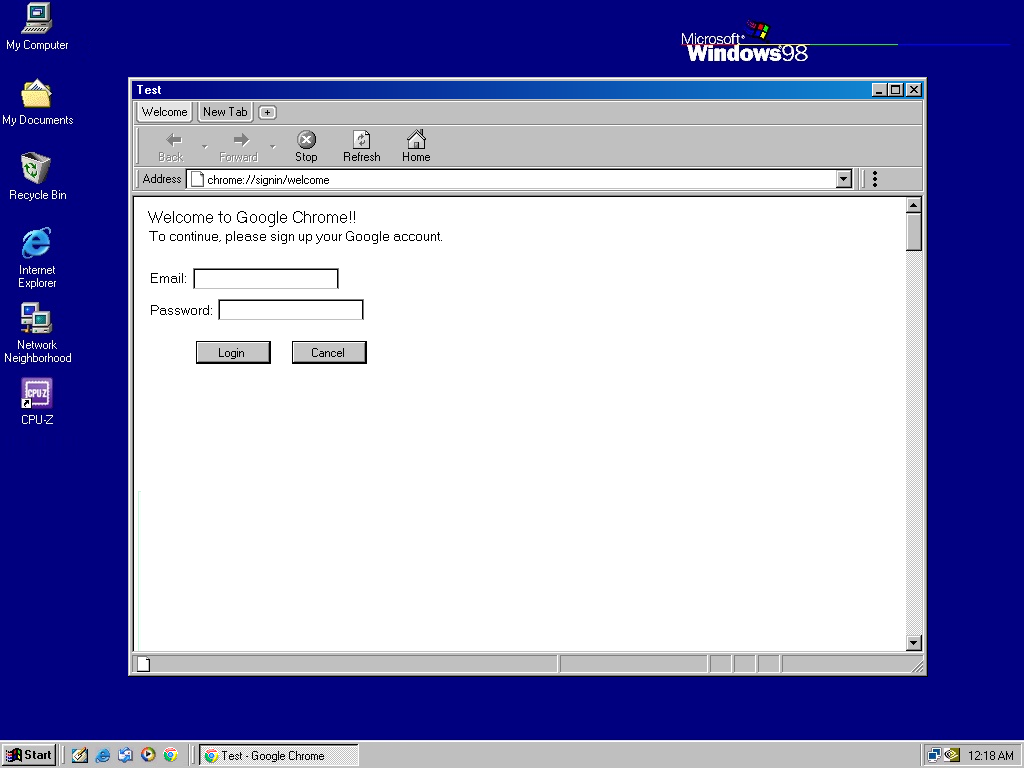Click the scrollbar up arrow

point(914,205)
